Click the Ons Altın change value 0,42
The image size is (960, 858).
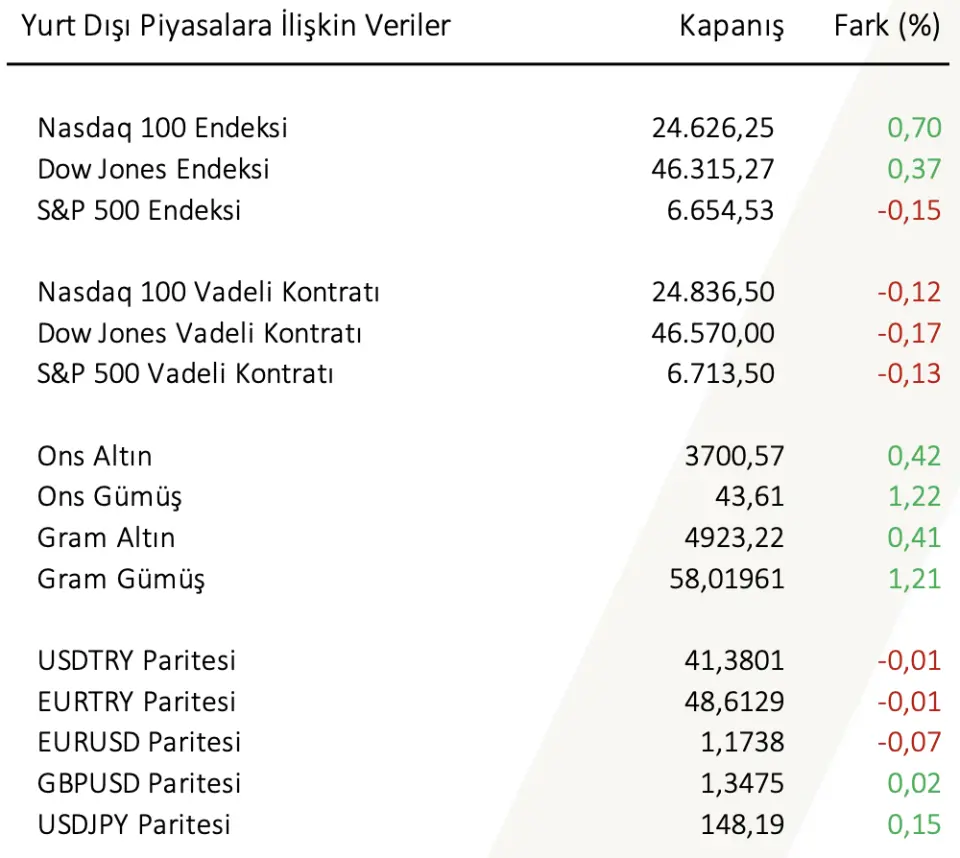914,456
